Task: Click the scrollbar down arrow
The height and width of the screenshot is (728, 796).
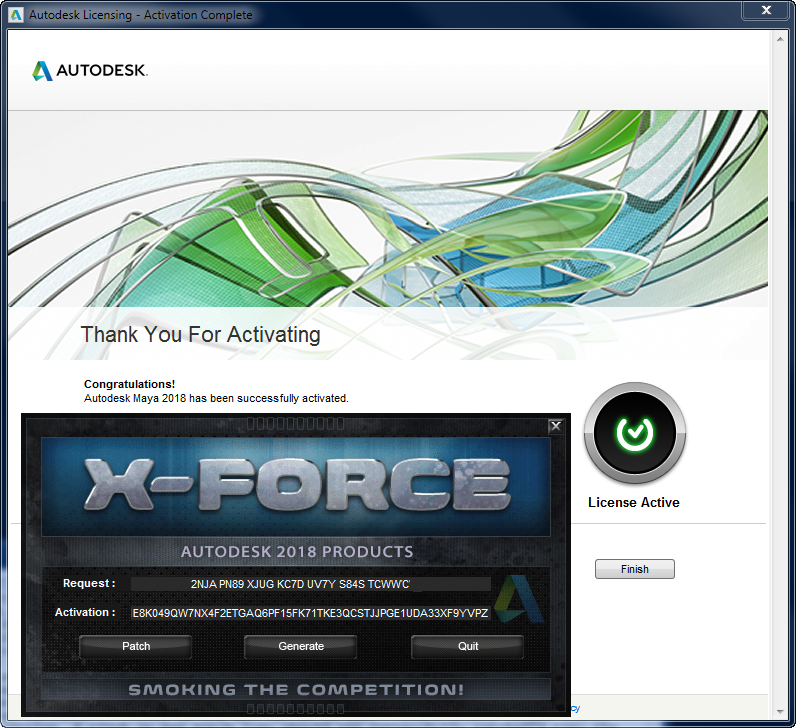Action: (780, 712)
